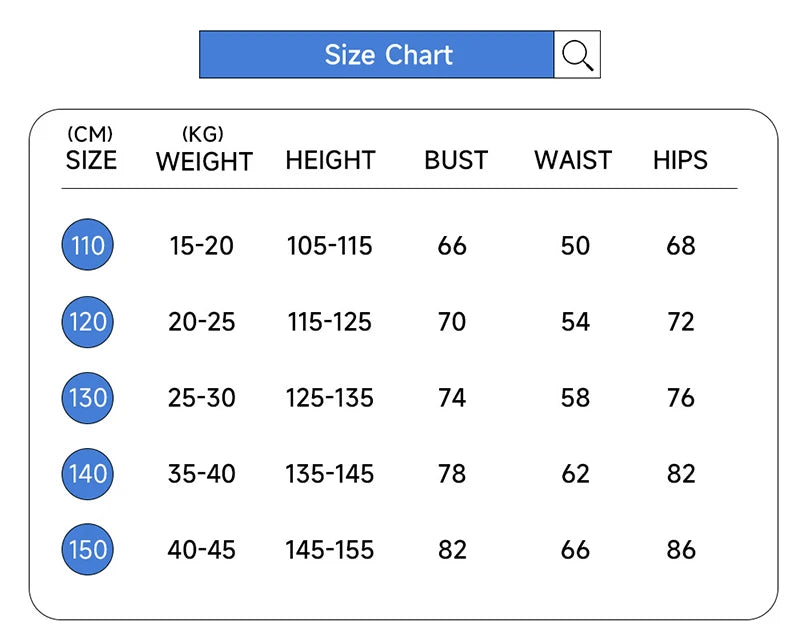Pick the 130 size circle badge
Image resolution: width=800 pixels, height=633 pixels.
click(88, 397)
